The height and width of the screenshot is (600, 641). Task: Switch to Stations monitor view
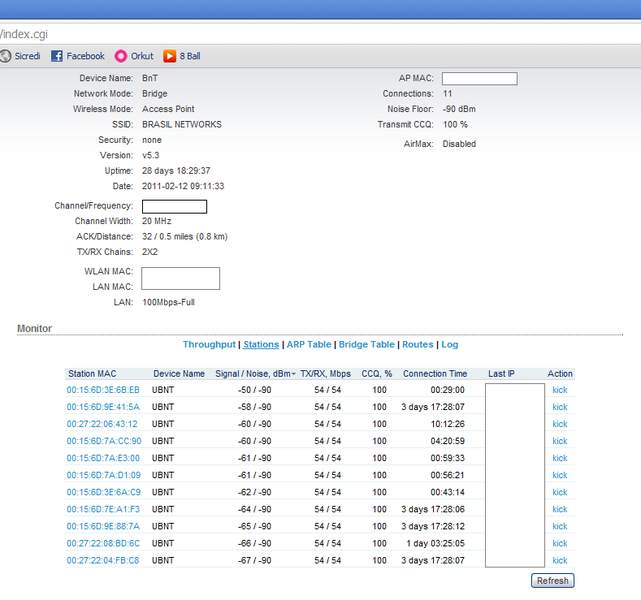pos(261,345)
